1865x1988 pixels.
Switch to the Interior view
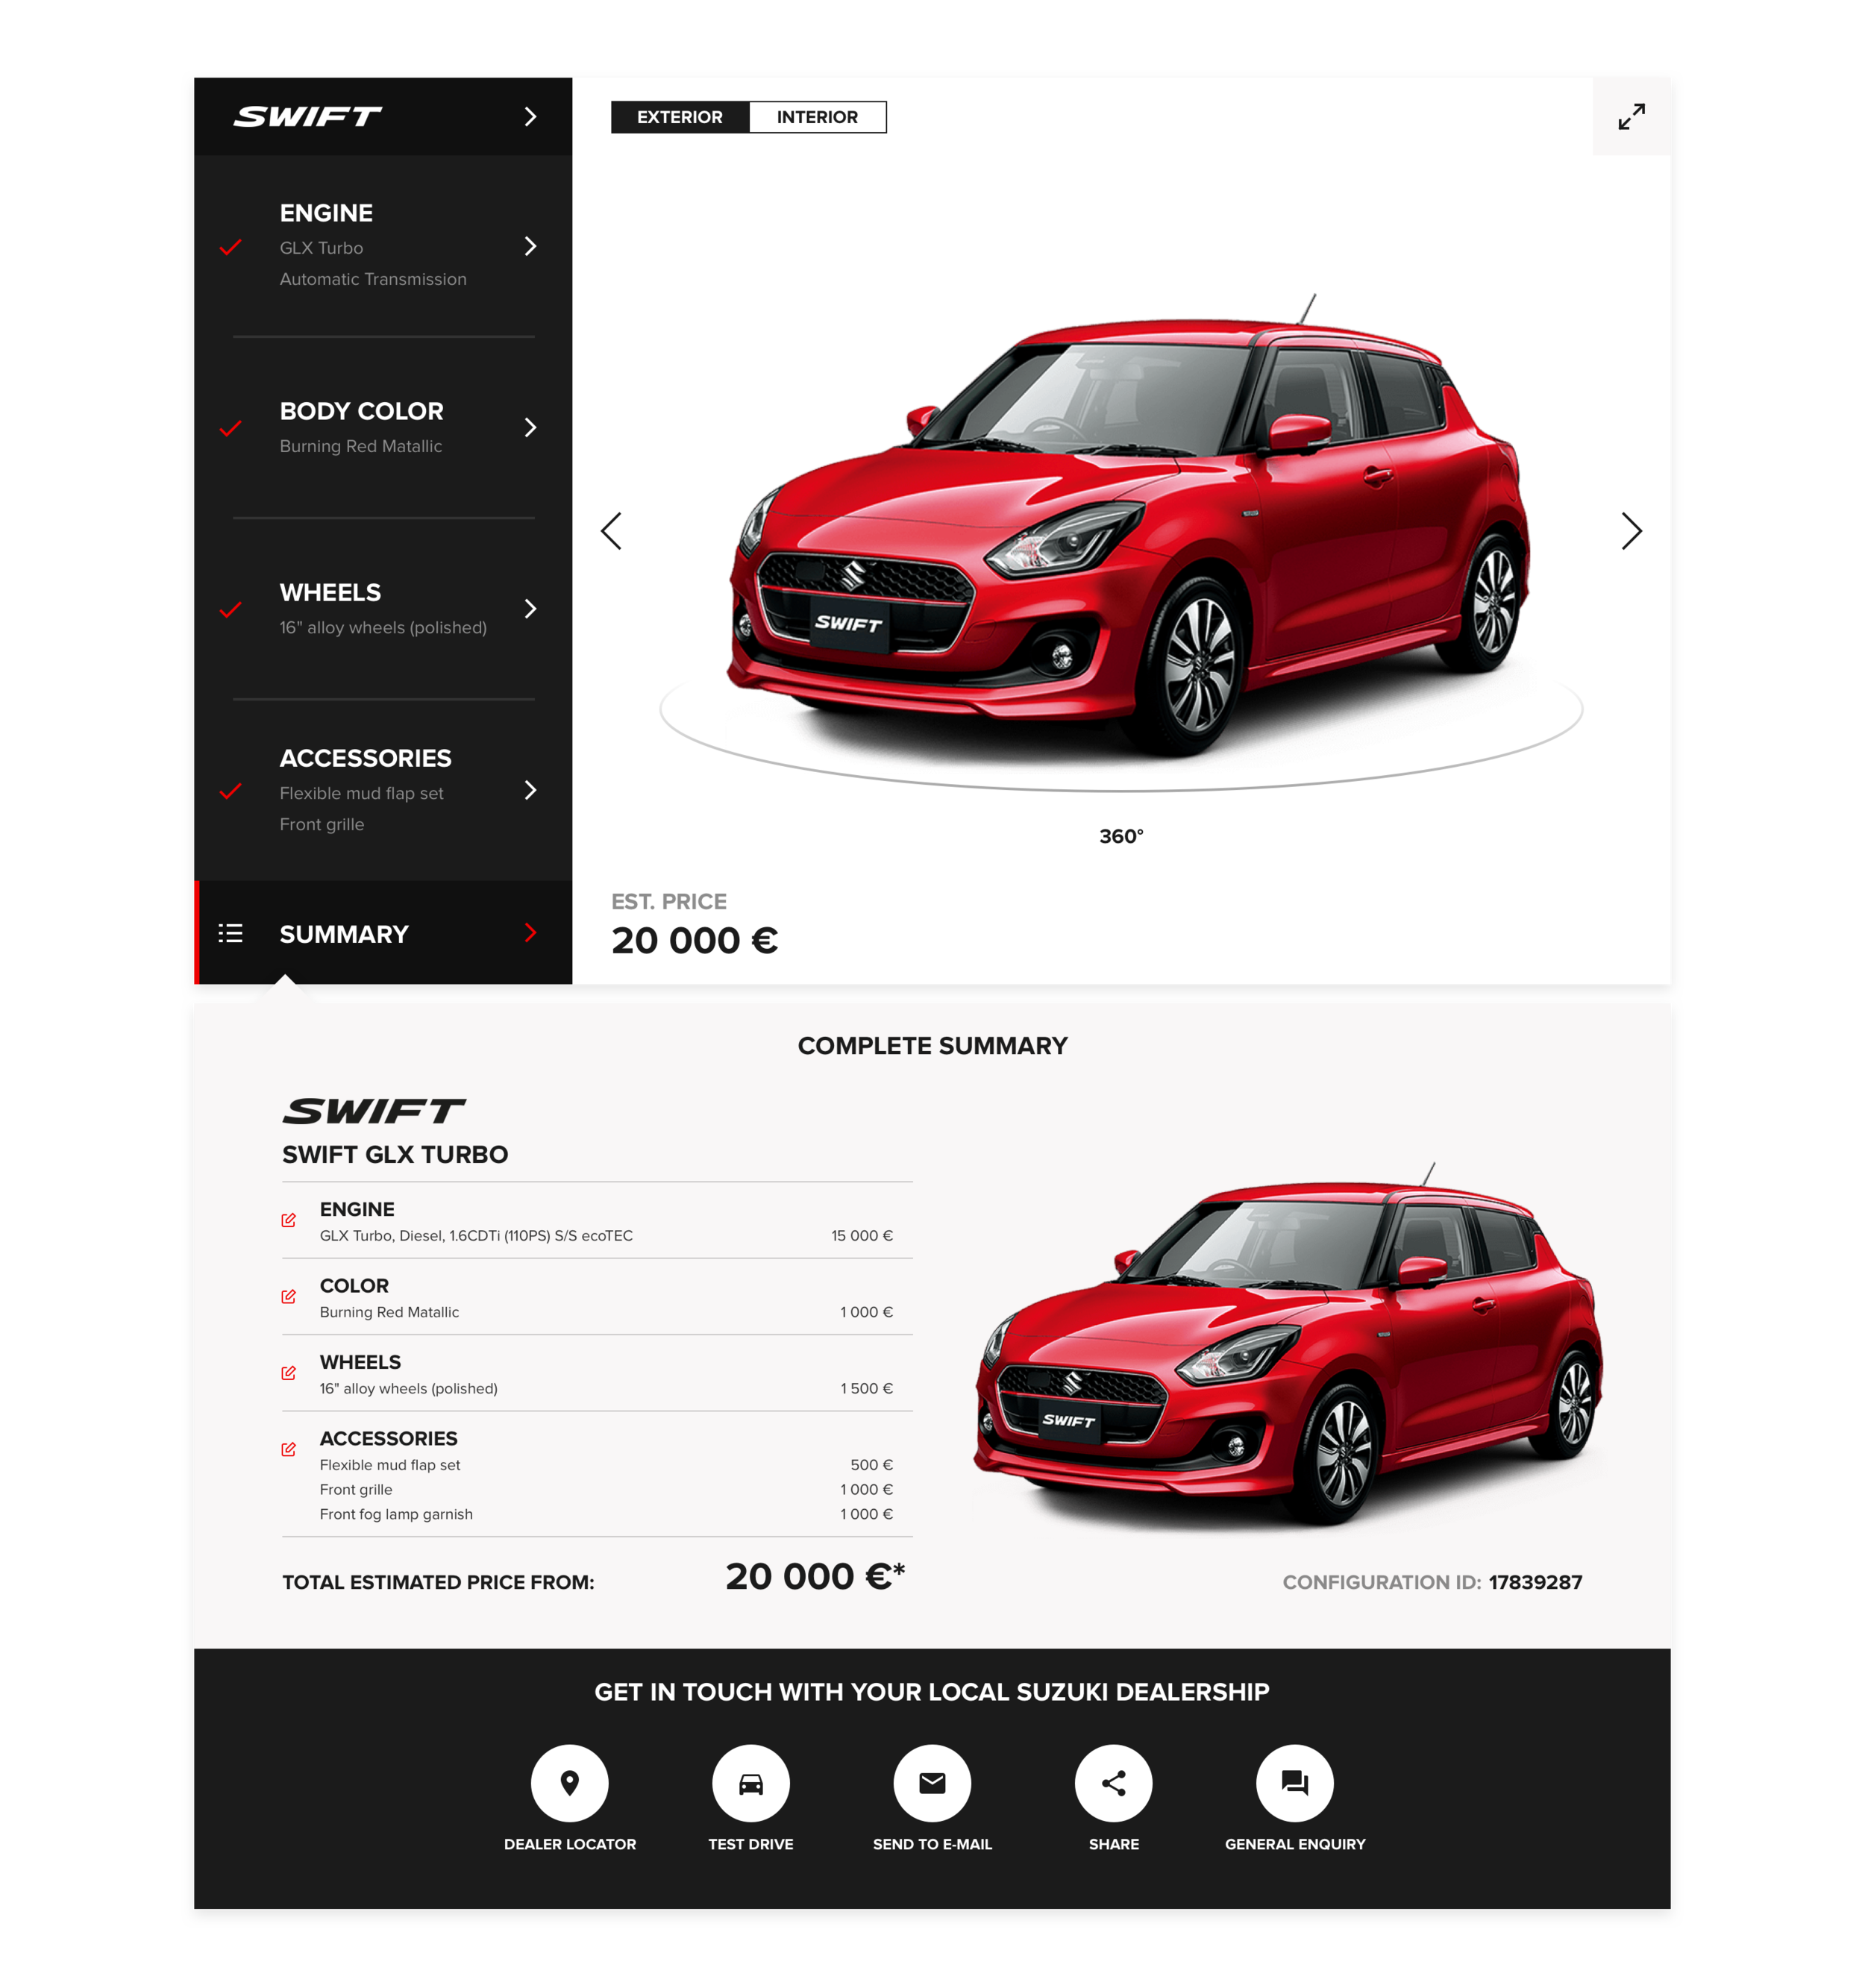point(817,117)
